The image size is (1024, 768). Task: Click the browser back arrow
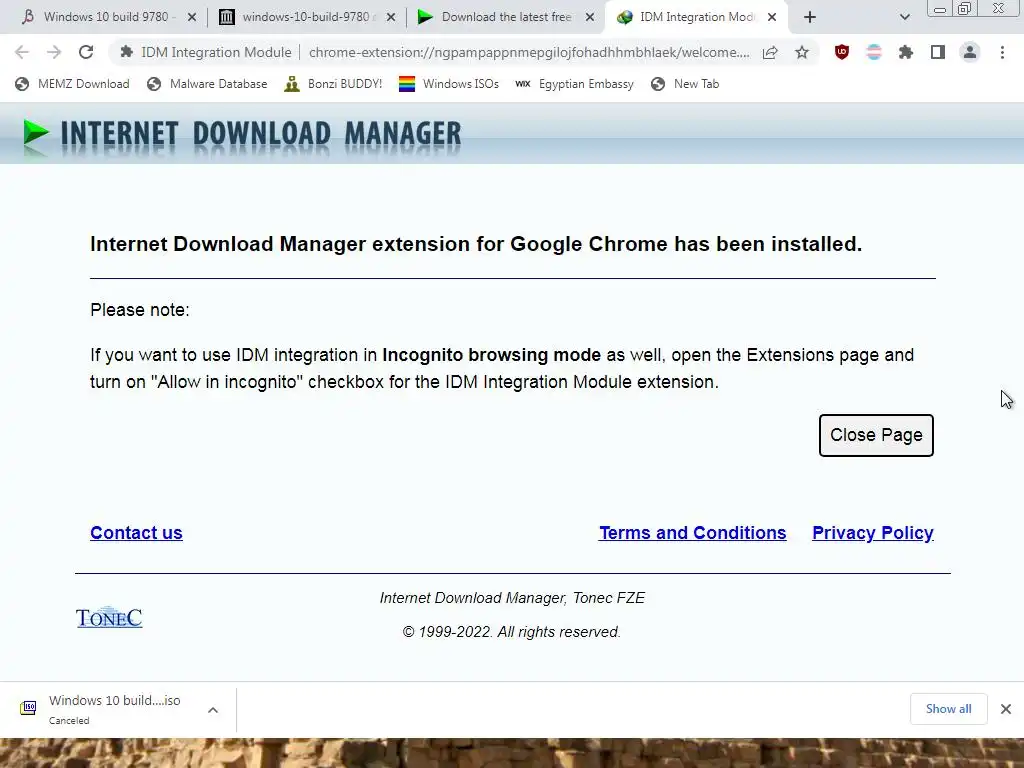pyautogui.click(x=22, y=52)
